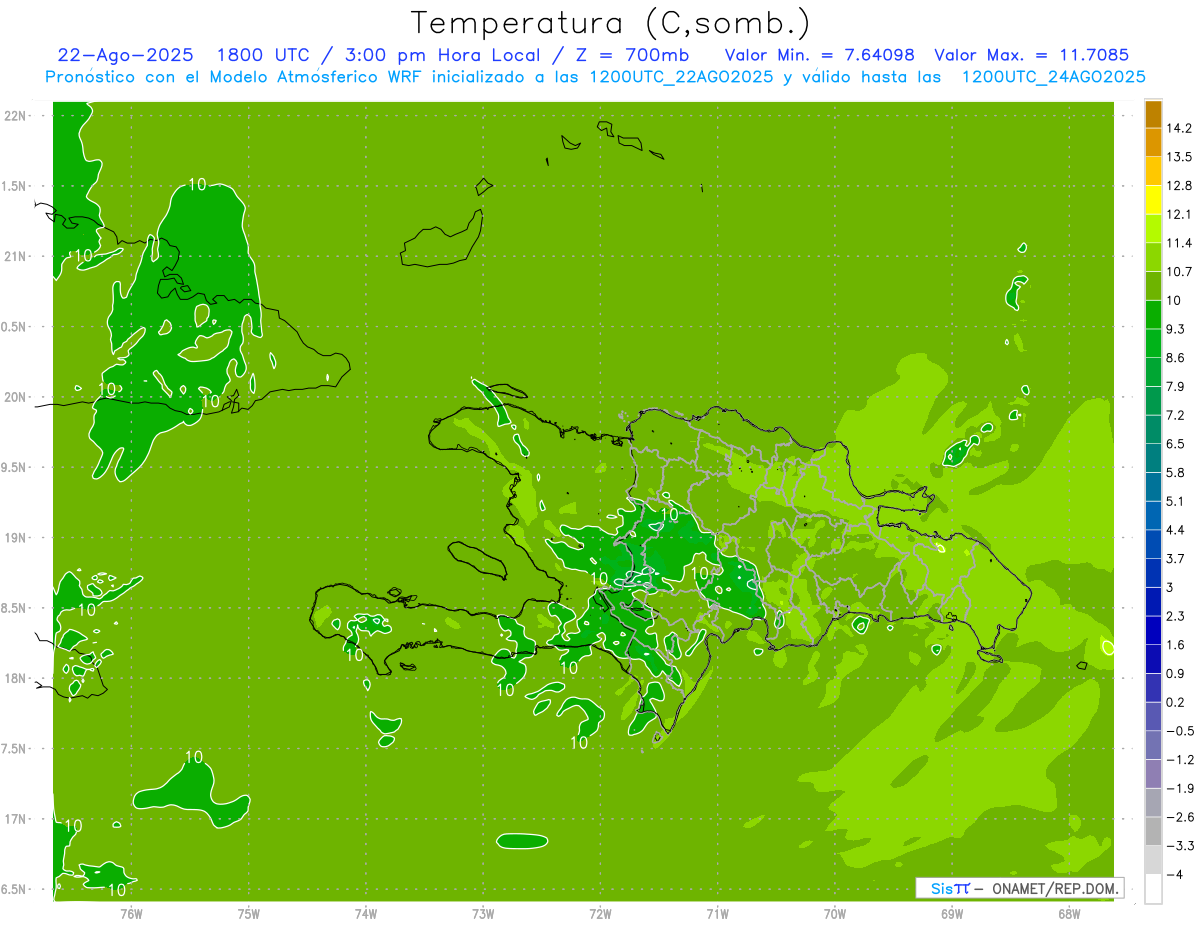Click the "7.2" color scale label
Screen dimensions: 1200x927
(x=1176, y=415)
